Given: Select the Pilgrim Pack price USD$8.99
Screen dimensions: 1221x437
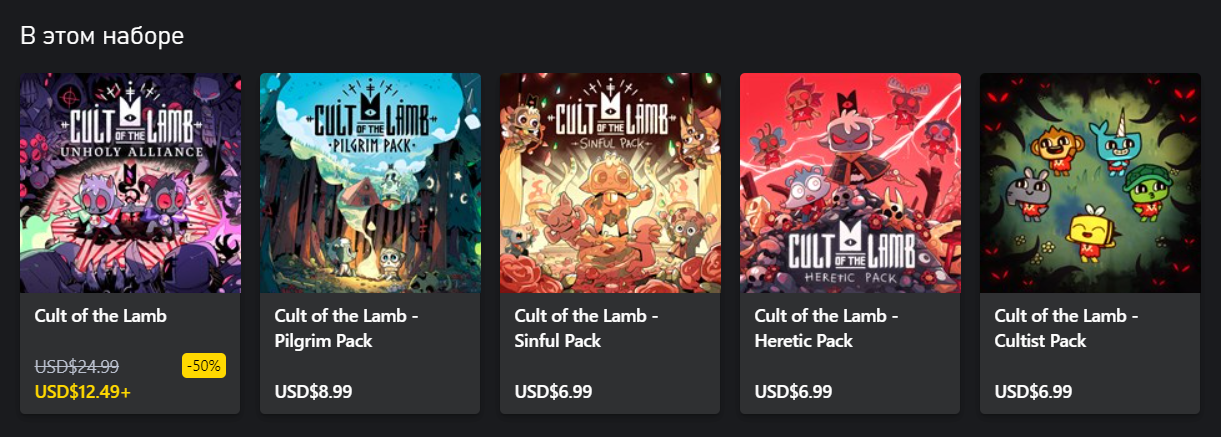Looking at the screenshot, I should (x=313, y=392).
